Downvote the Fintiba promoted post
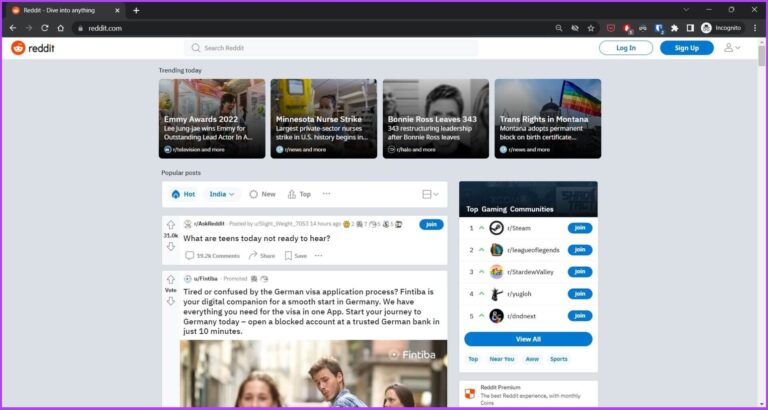 170,301
